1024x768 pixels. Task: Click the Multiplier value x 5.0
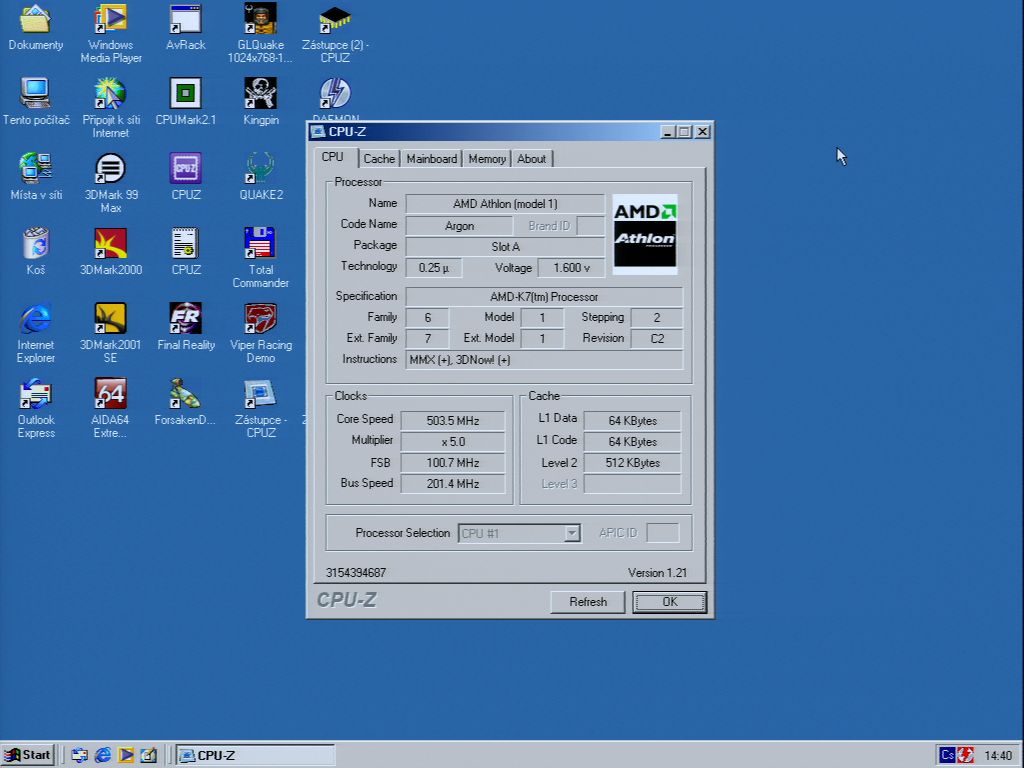(x=453, y=441)
